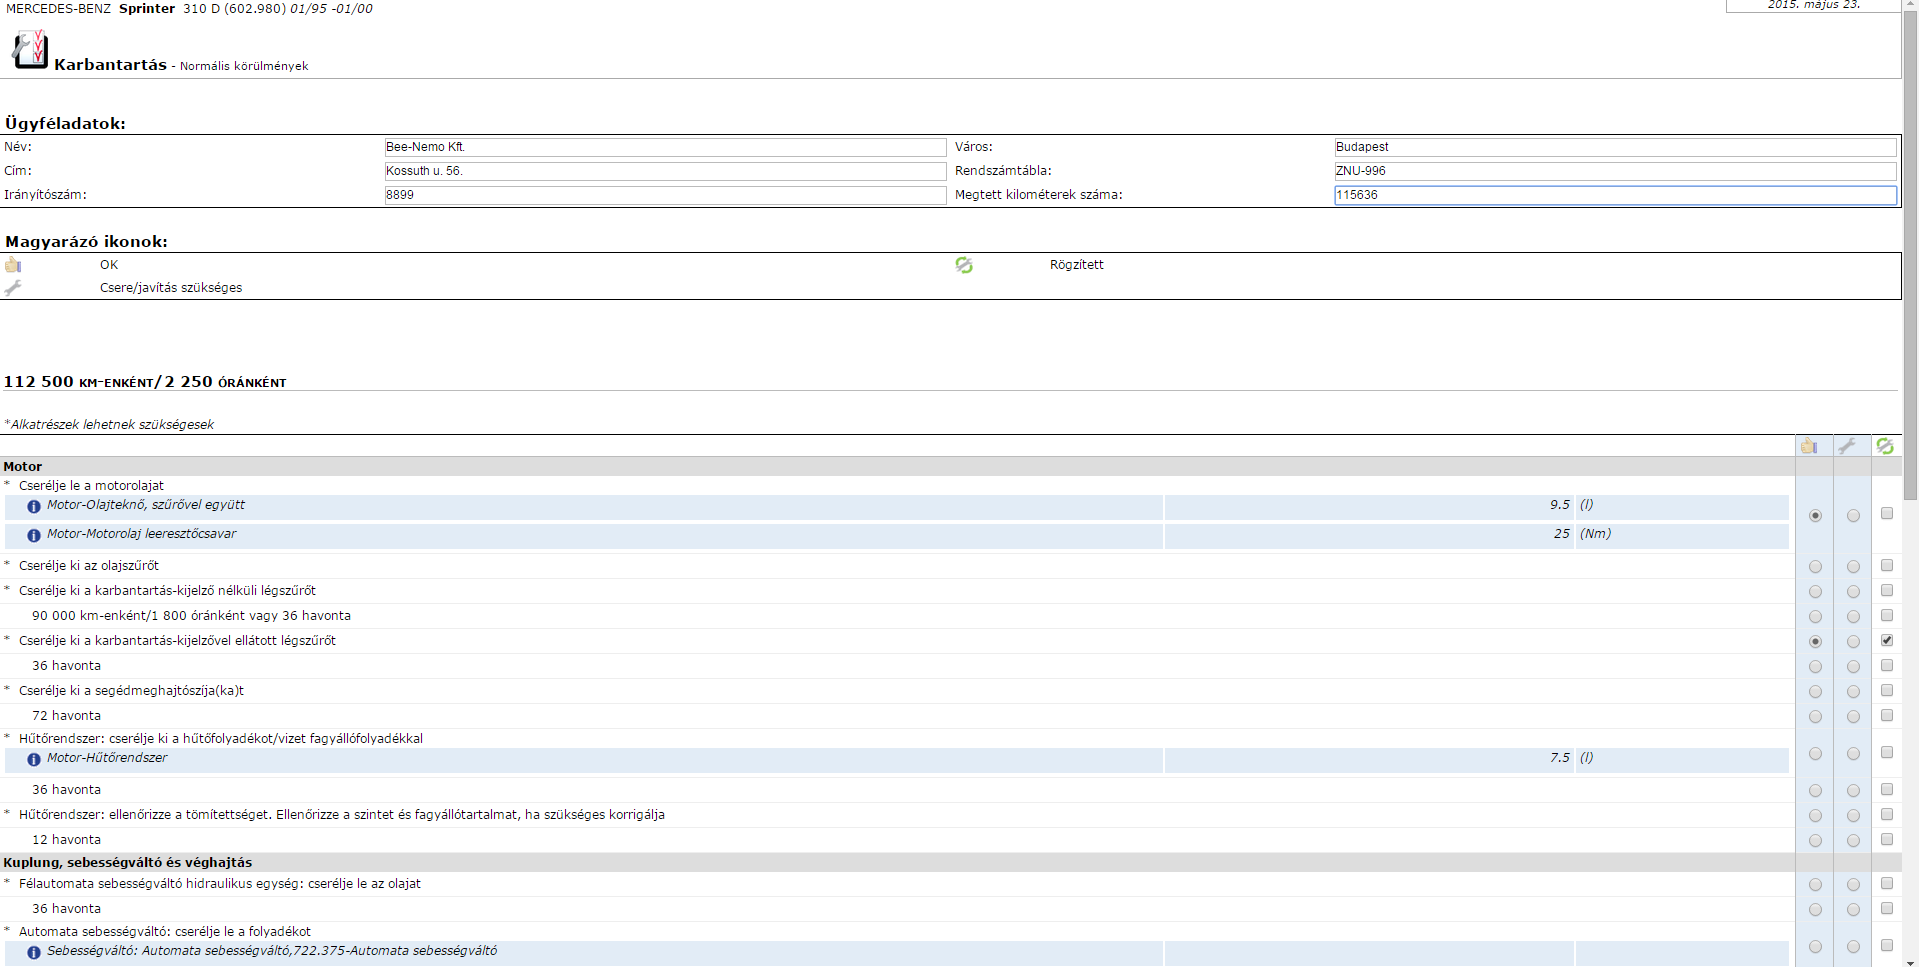Select OK radio for 'Cserélje ki a segédmeghajtószíja(ka)t'
The height and width of the screenshot is (967, 1919).
point(1815,692)
